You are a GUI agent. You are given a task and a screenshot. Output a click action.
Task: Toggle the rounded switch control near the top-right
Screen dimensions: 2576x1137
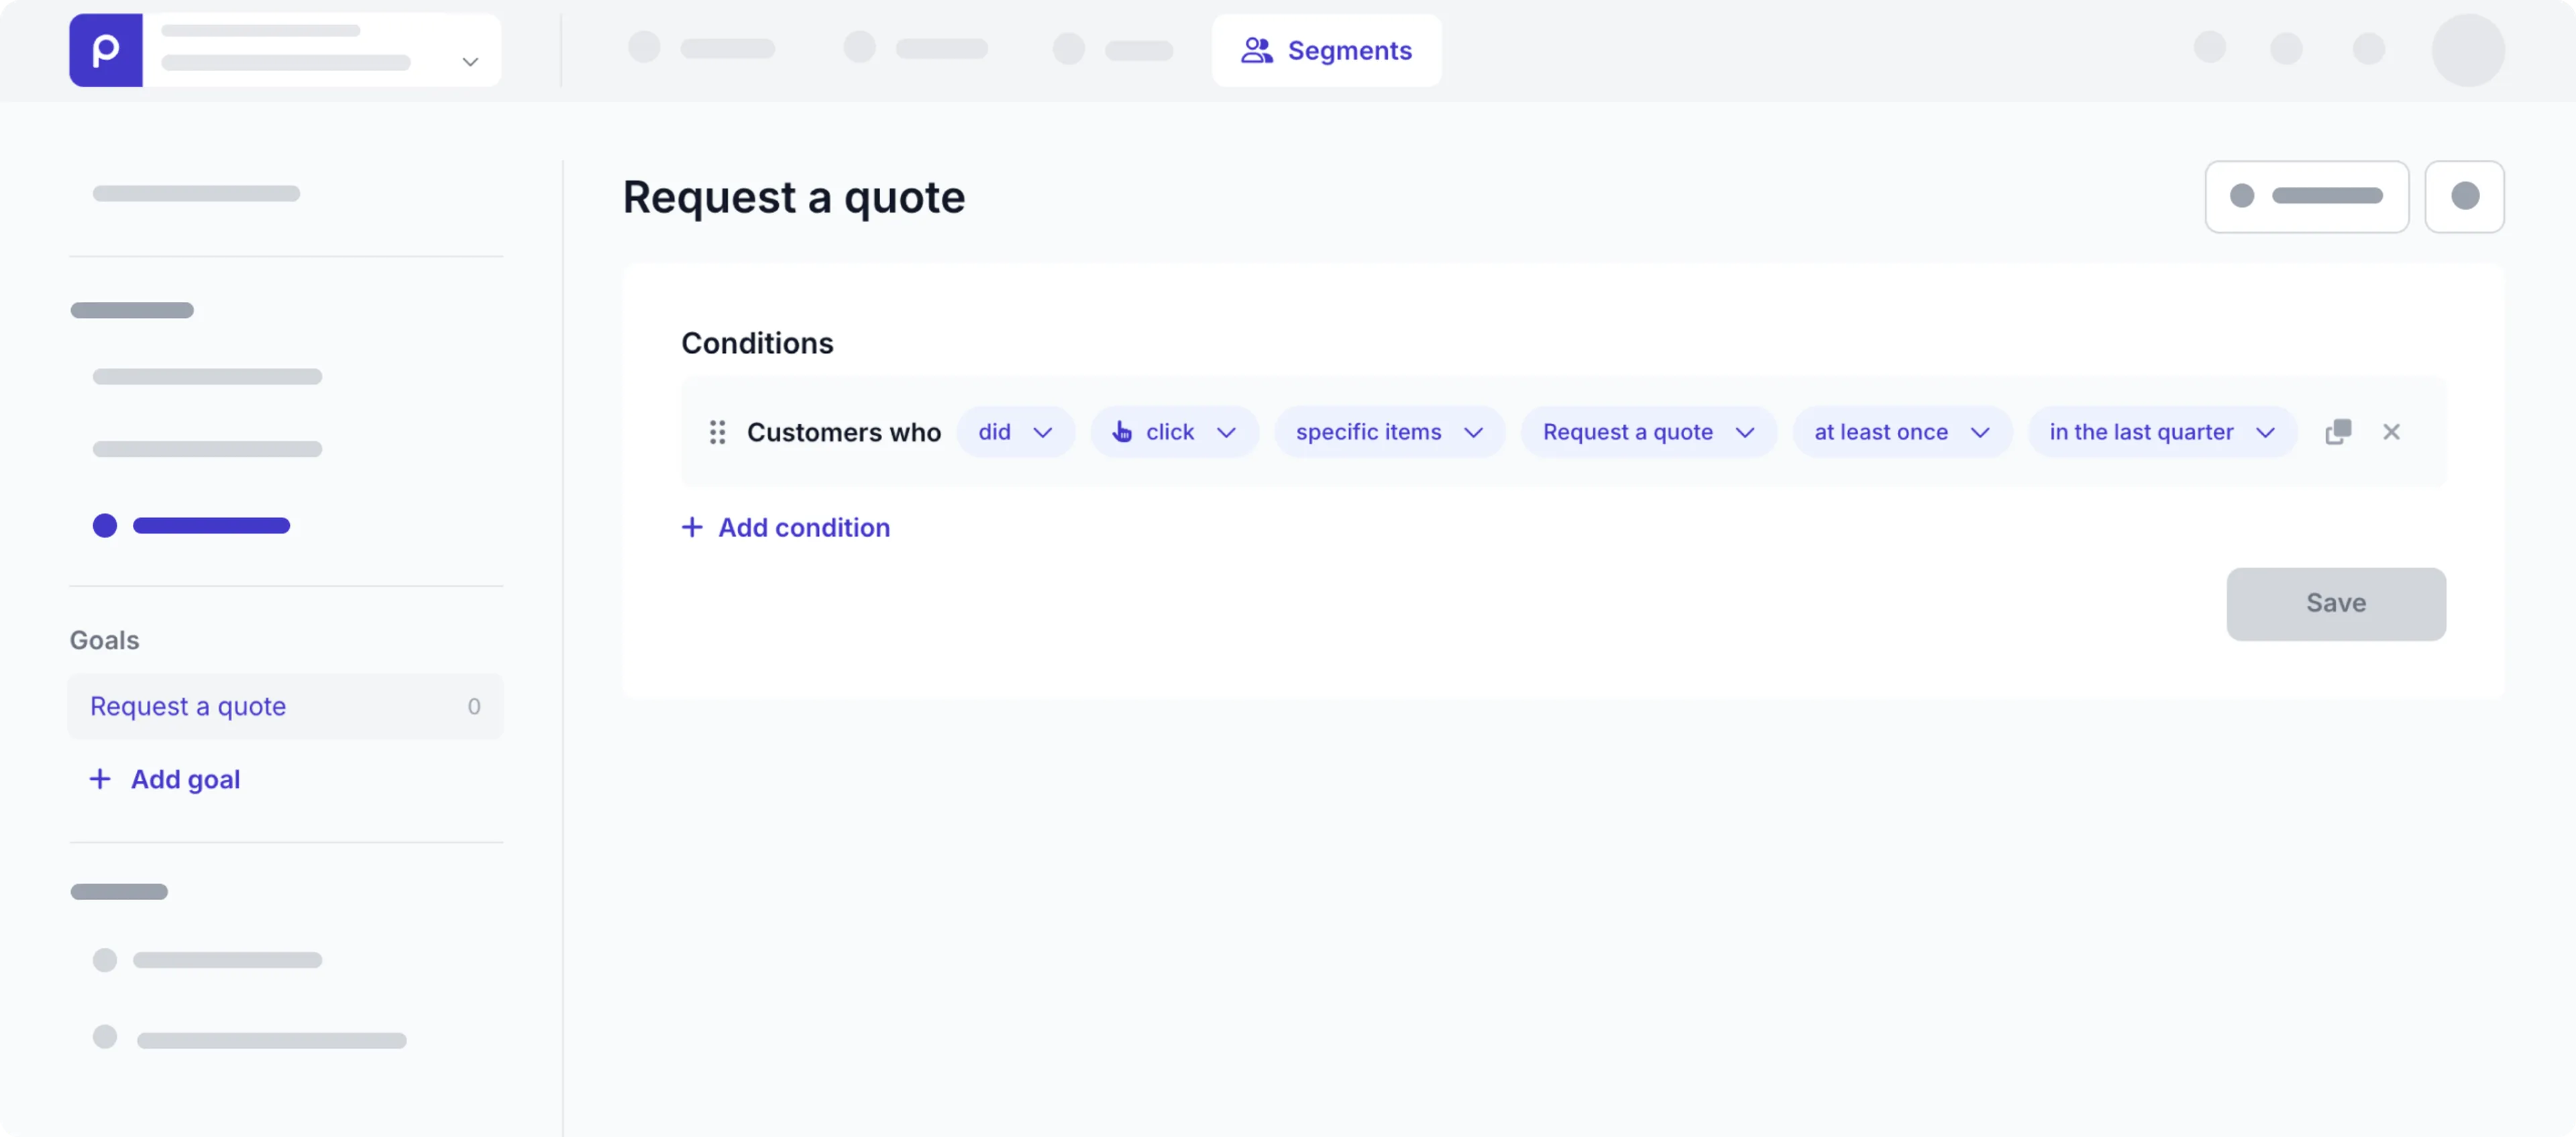tap(2307, 196)
